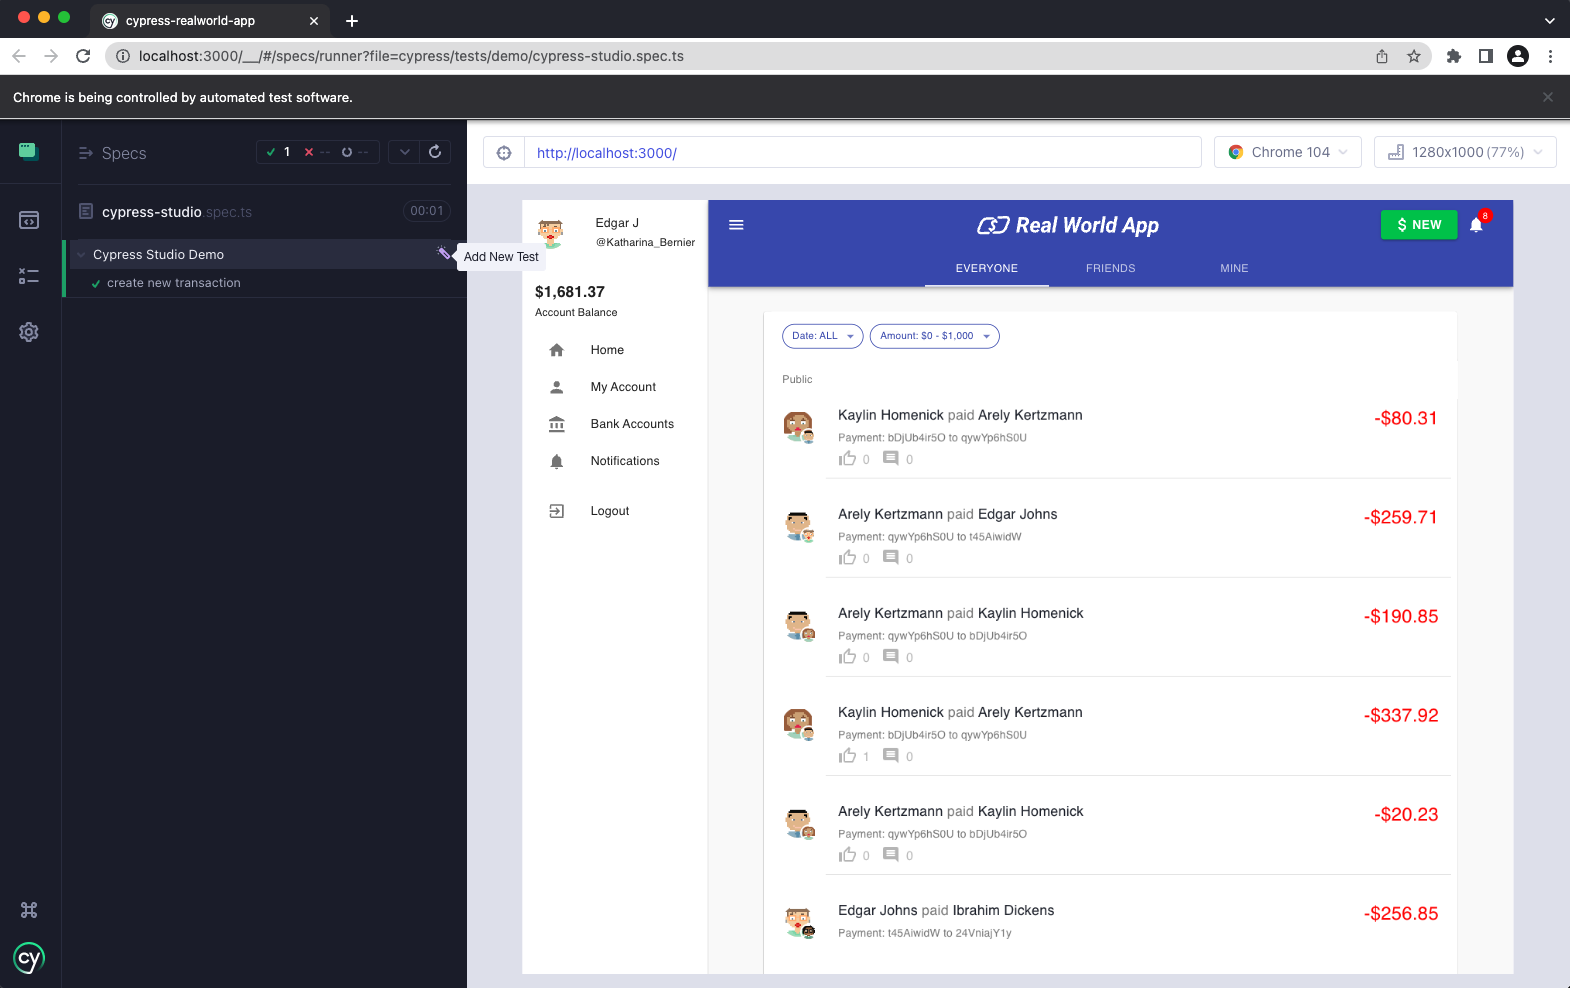This screenshot has width=1570, height=988.
Task: Open the Runs list icon in sidebar
Action: tap(29, 276)
